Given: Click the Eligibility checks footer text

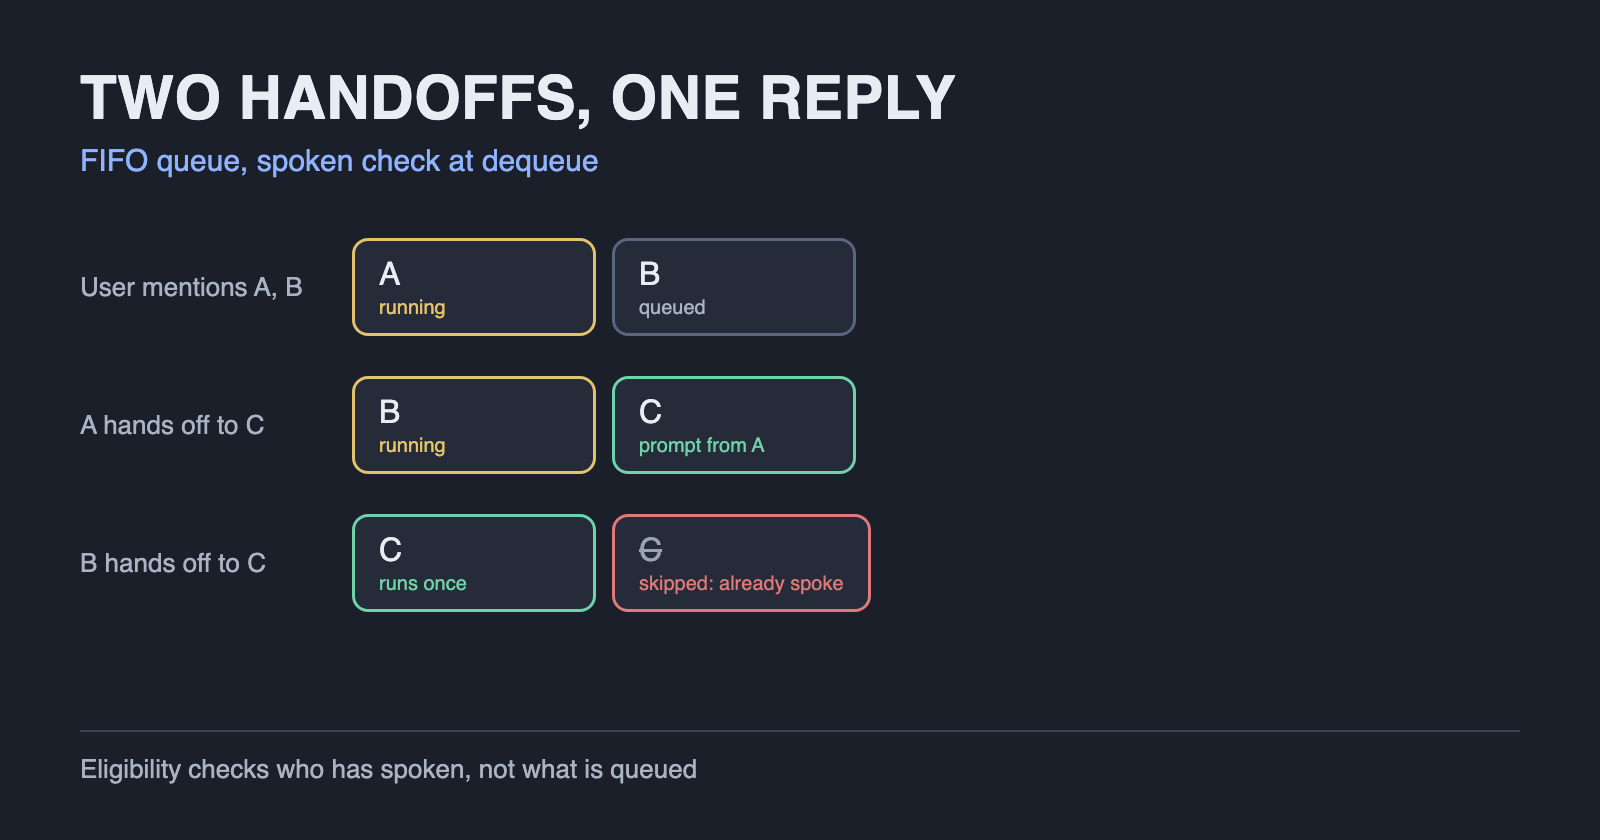Looking at the screenshot, I should pyautogui.click(x=388, y=769).
